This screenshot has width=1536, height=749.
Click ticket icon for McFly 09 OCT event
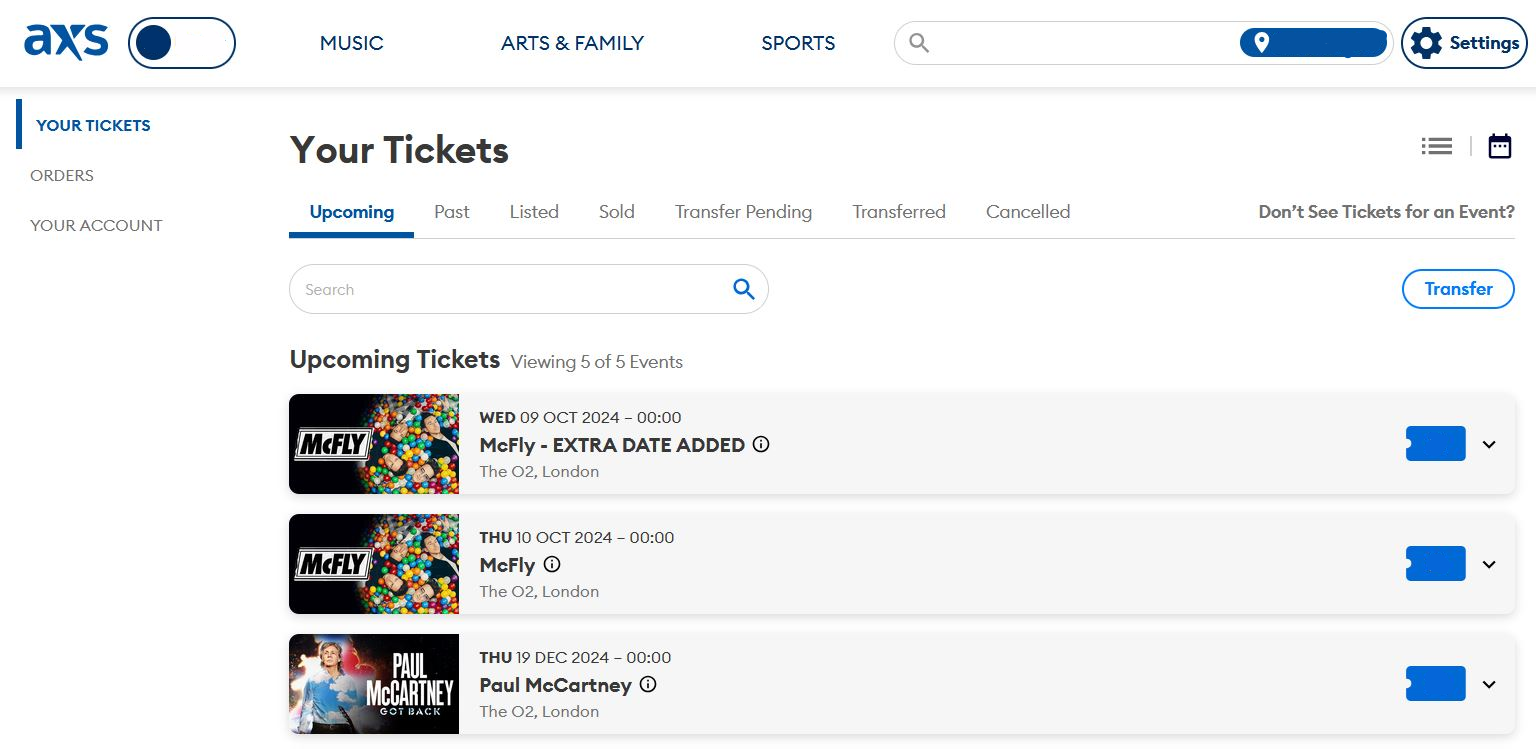(x=1436, y=444)
